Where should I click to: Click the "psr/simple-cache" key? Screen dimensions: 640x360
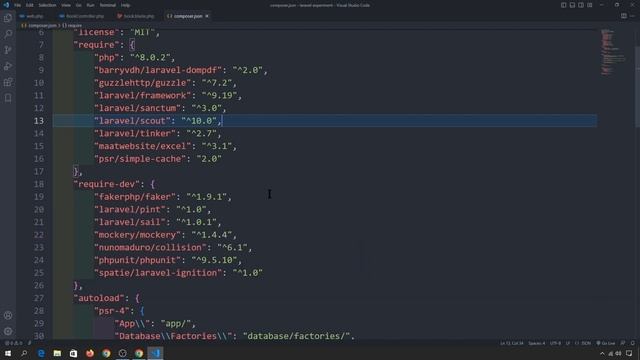click(140, 159)
